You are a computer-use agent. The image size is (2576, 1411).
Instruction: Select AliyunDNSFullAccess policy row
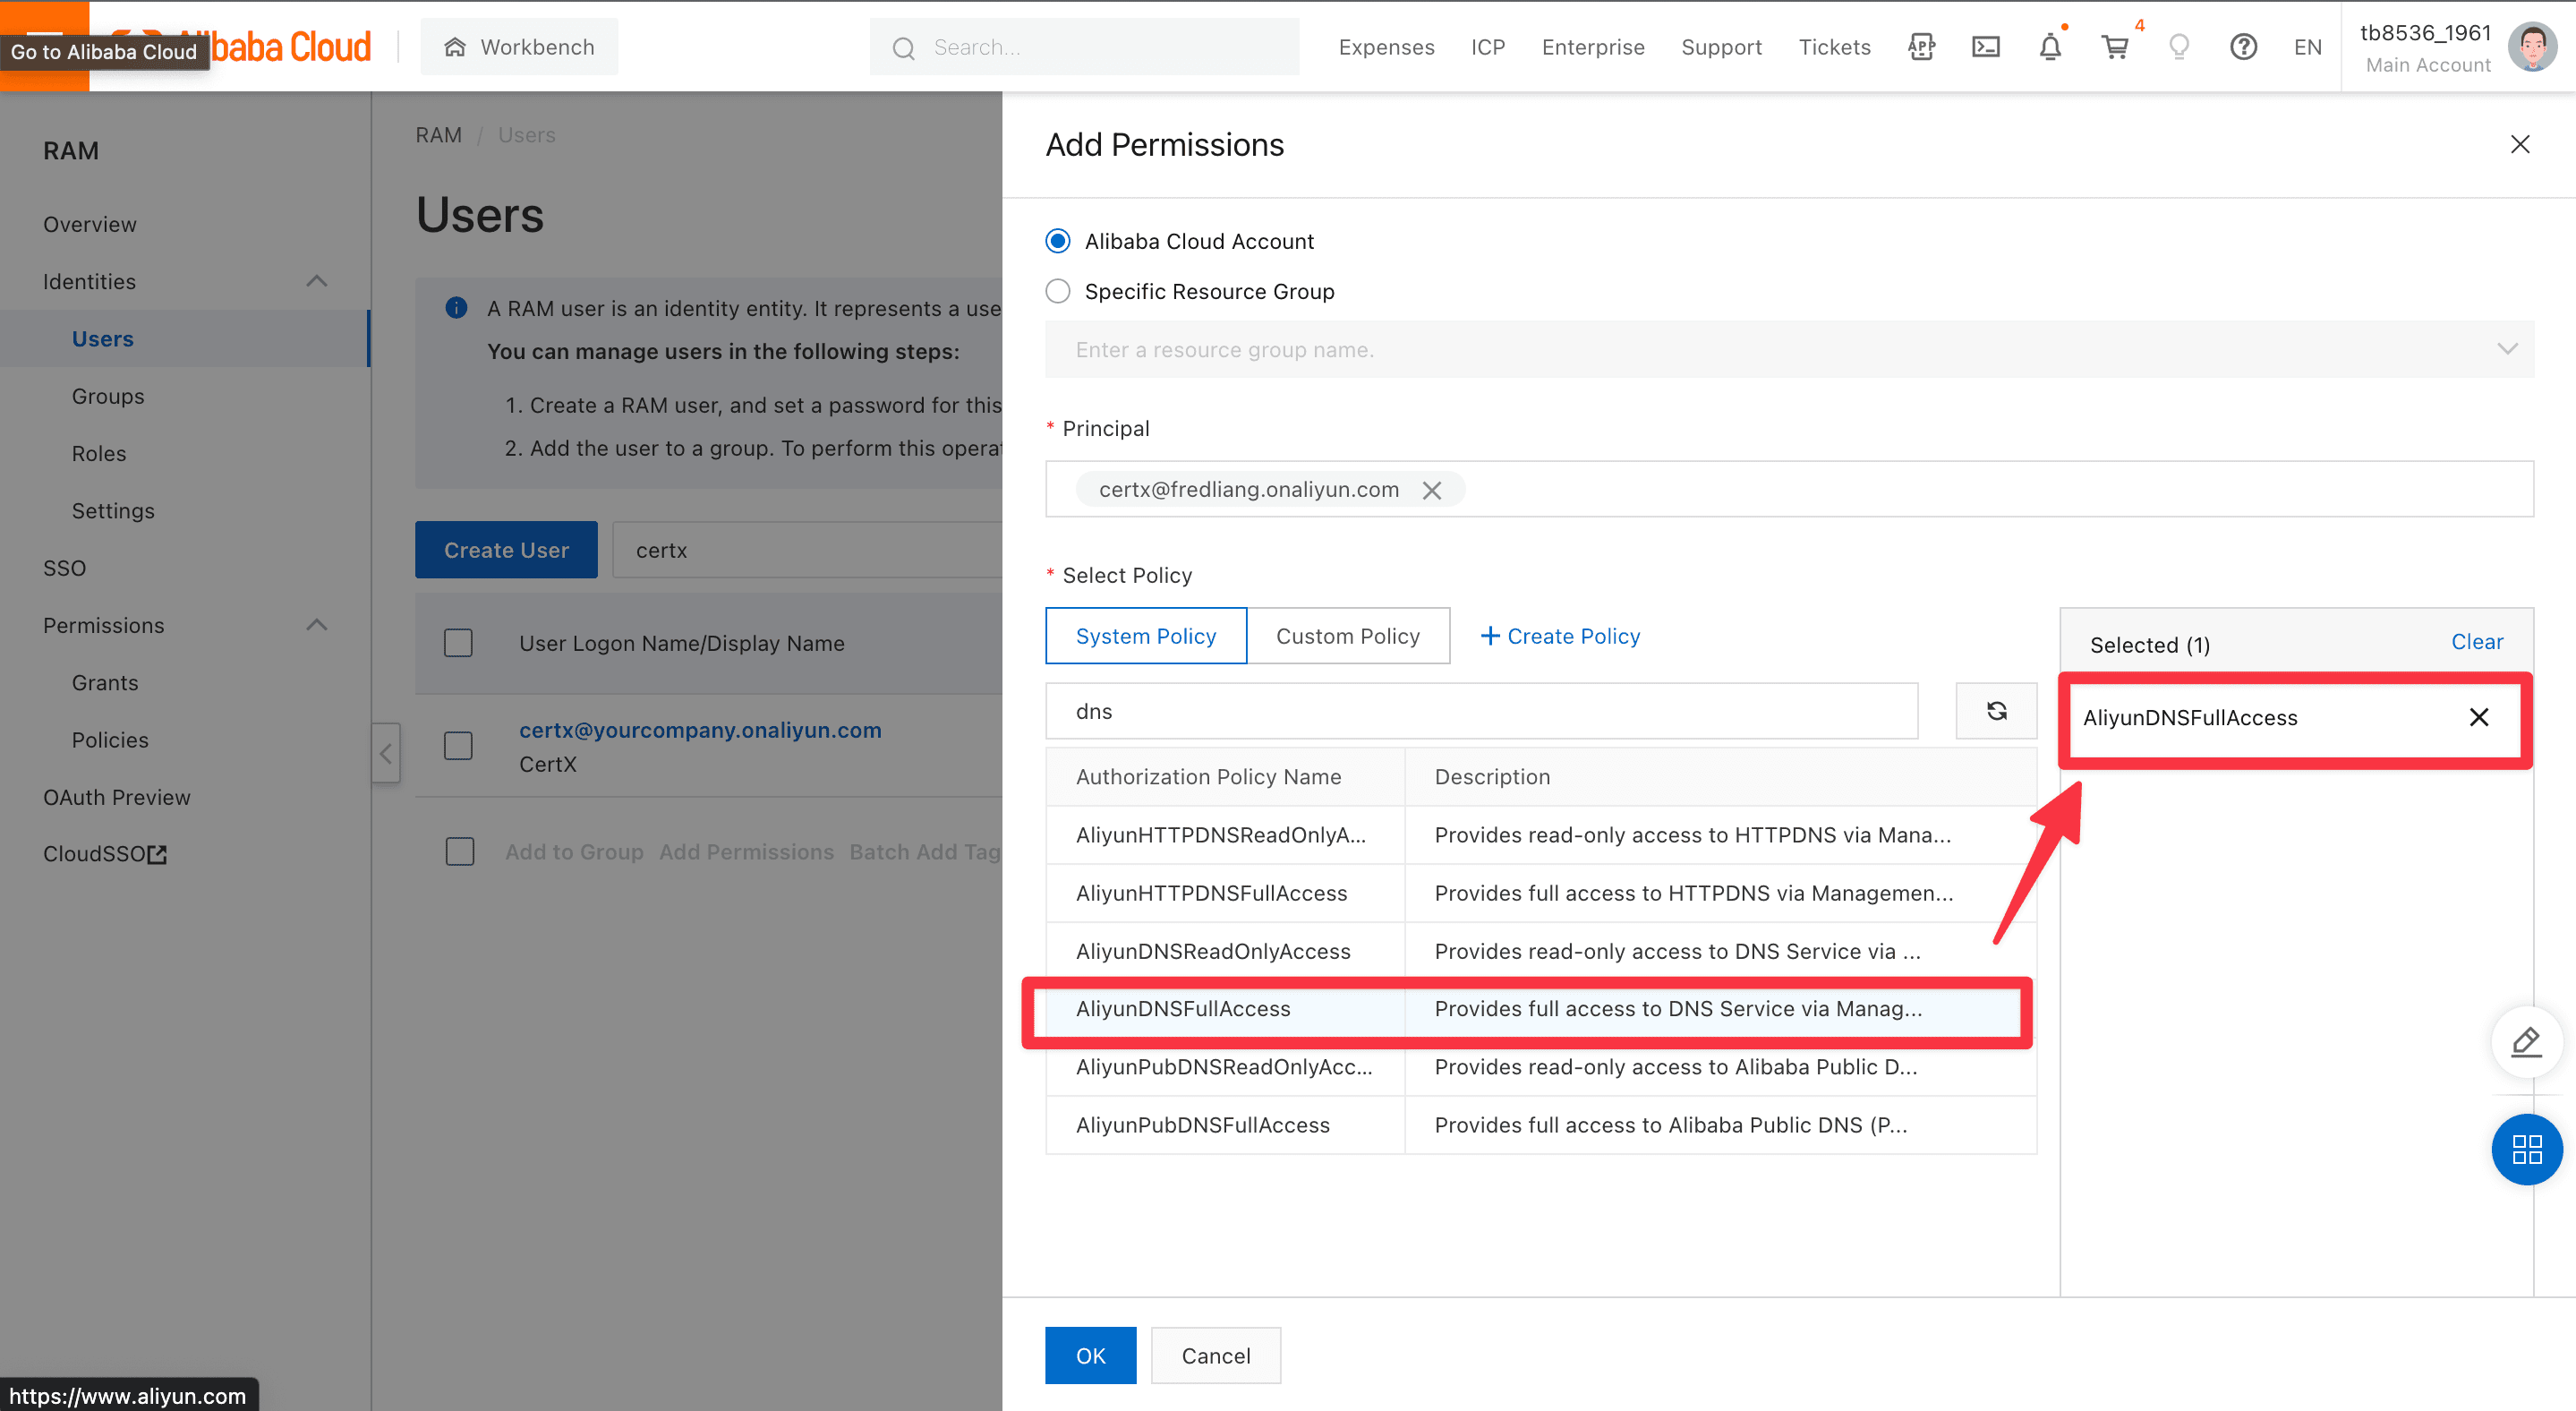(x=1541, y=1009)
